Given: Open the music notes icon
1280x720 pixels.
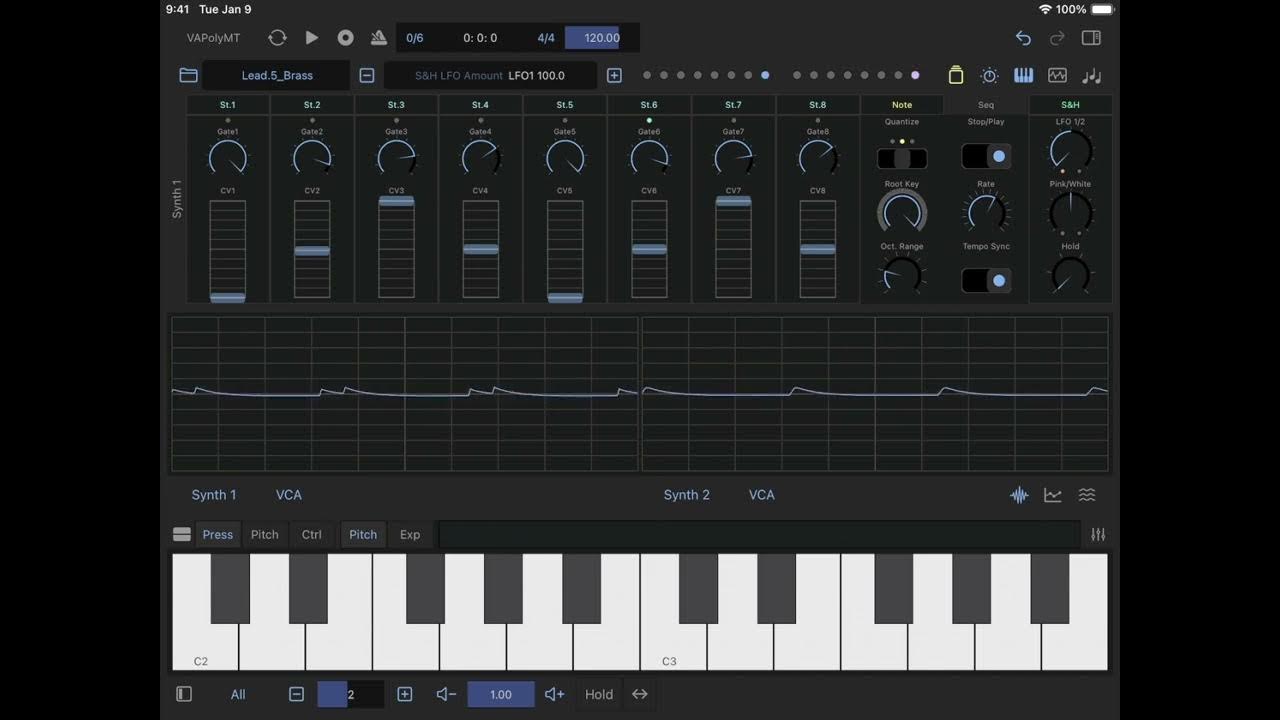Looking at the screenshot, I should [1091, 75].
